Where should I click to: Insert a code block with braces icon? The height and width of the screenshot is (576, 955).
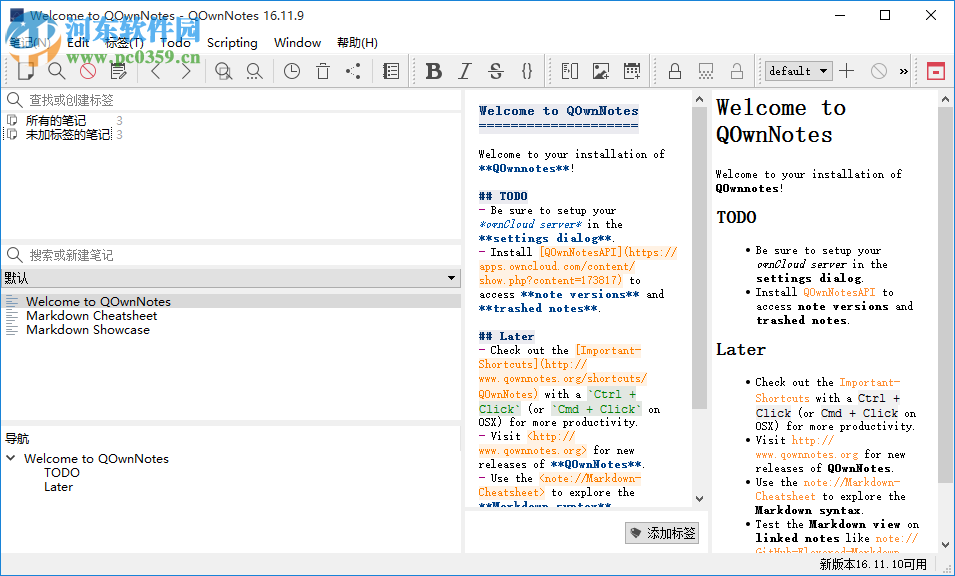click(x=527, y=71)
